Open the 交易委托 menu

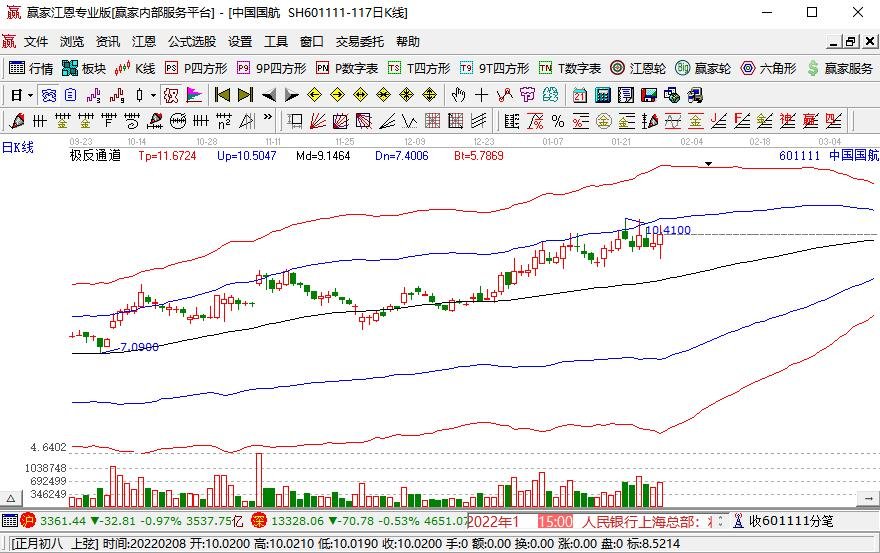360,42
